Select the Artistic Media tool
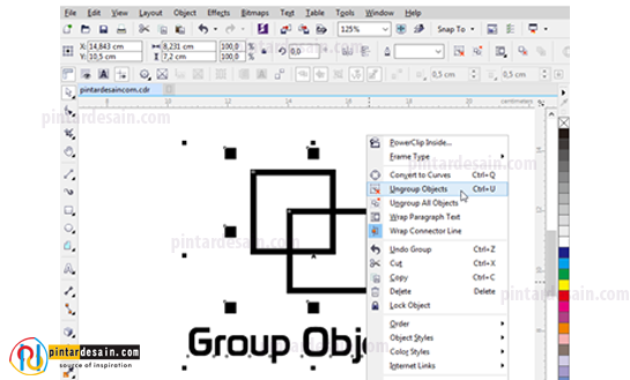Viewport: 630px width, 380px height. 69,192
